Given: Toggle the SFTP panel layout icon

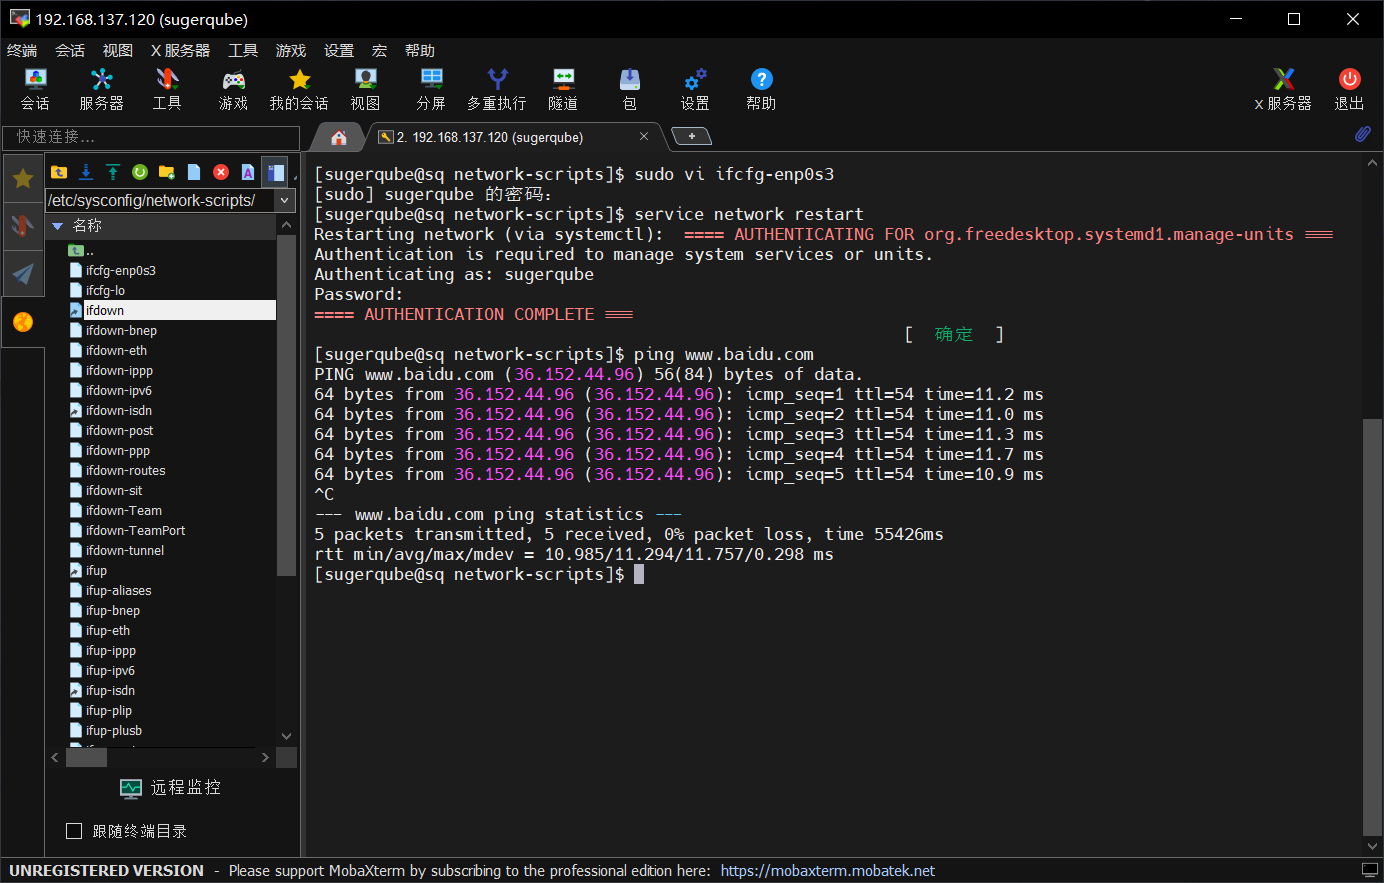Looking at the screenshot, I should tap(275, 172).
